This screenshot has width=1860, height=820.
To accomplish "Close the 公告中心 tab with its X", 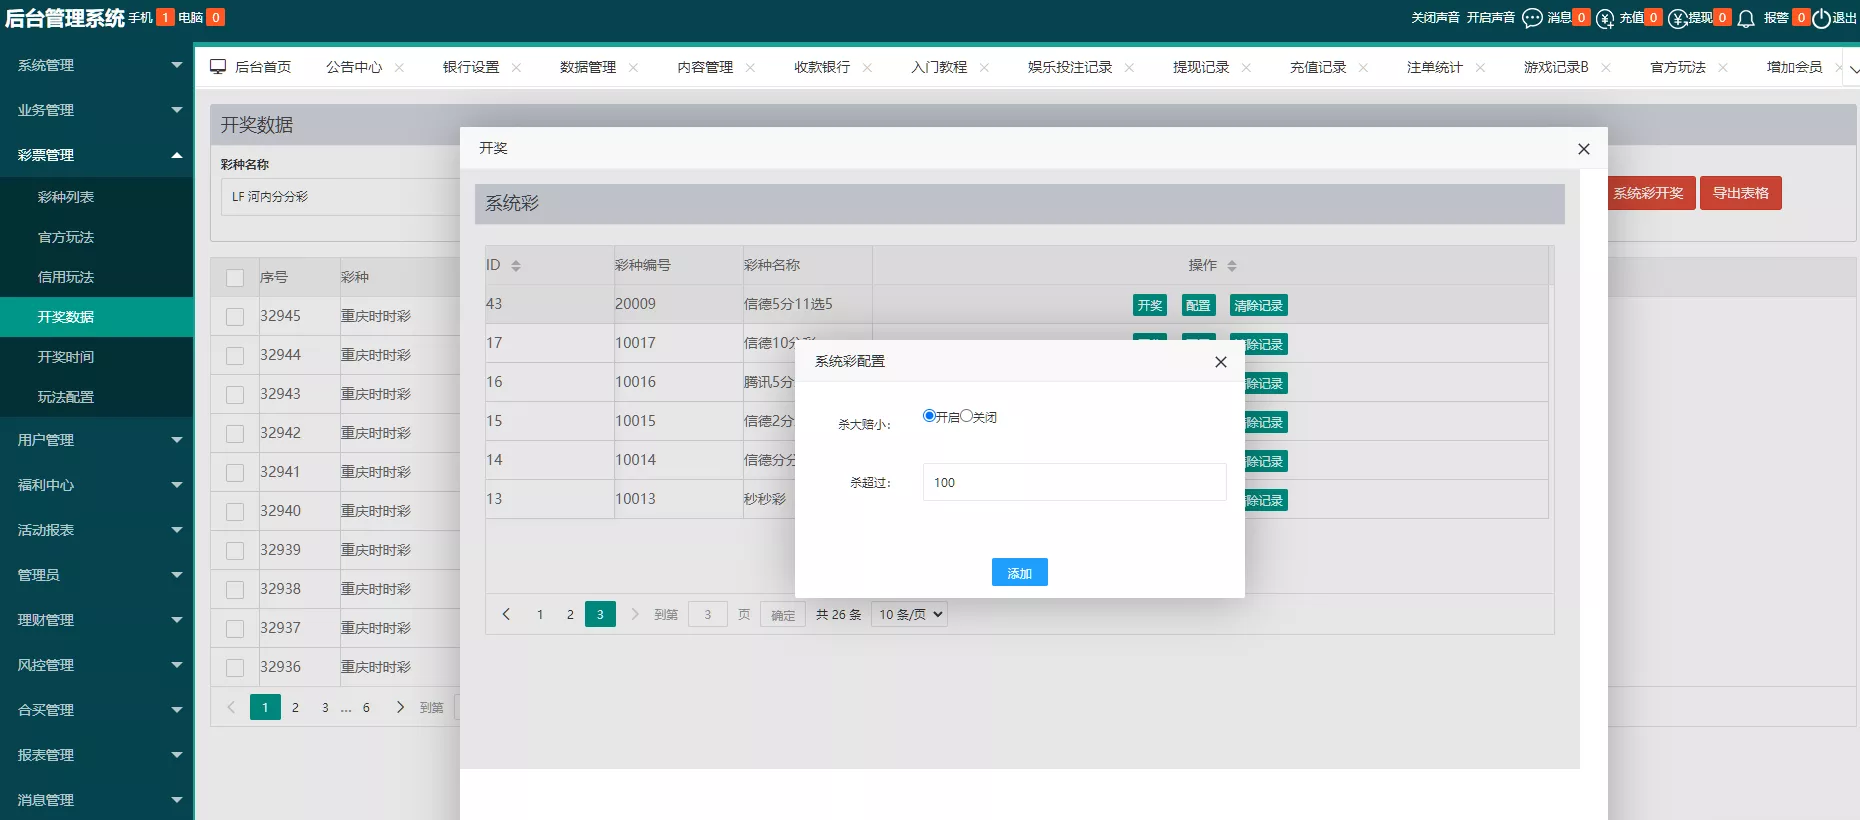I will (399, 68).
